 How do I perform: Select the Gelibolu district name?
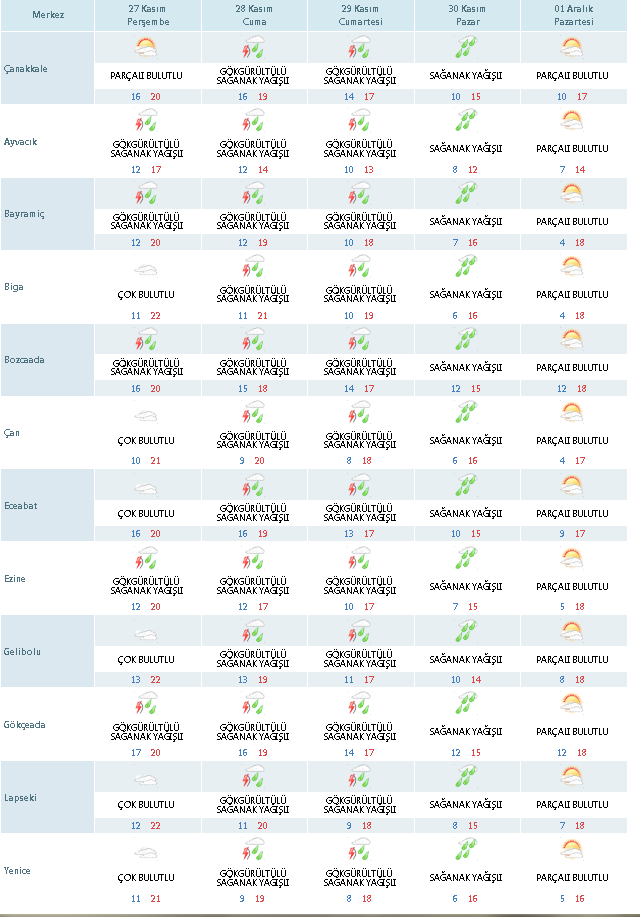pos(23,651)
